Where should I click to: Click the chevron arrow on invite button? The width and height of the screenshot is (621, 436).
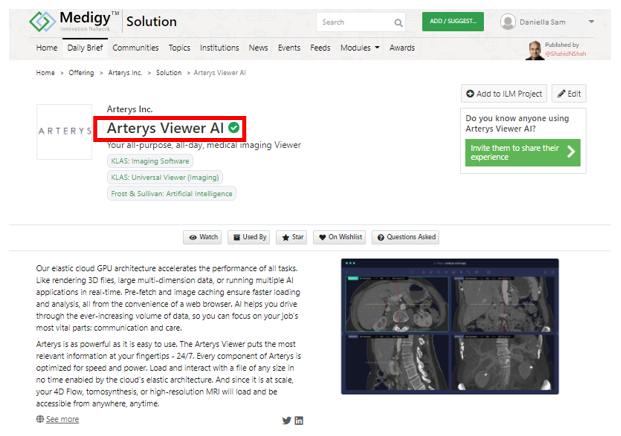[571, 152]
